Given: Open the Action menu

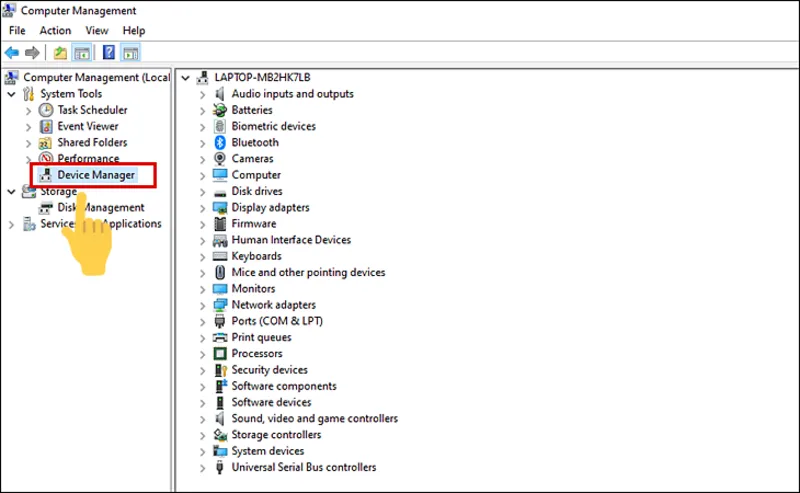Looking at the screenshot, I should click(55, 31).
